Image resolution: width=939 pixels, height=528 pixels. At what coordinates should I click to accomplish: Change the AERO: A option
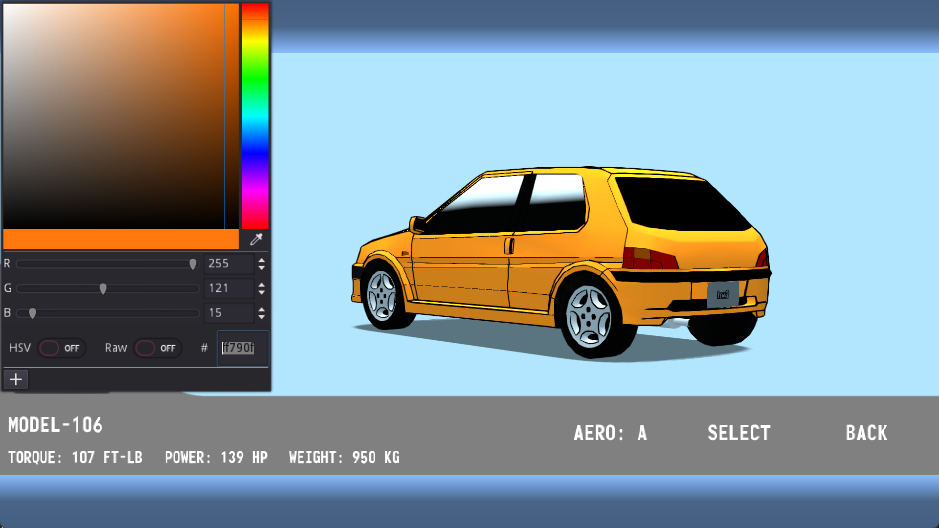pyautogui.click(x=610, y=433)
